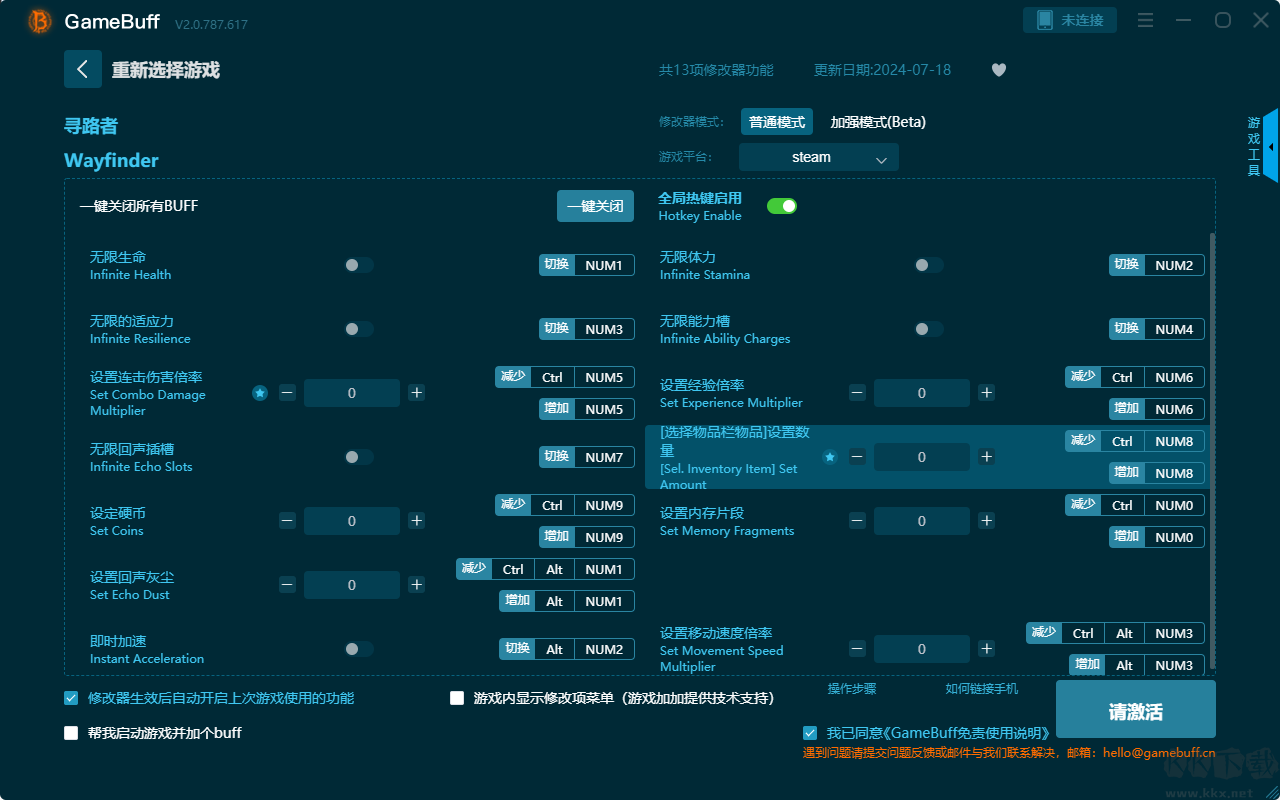This screenshot has width=1280, height=800.
Task: Click the NUM7 hotkey for Infinite Echo Slots
Action: 604,457
